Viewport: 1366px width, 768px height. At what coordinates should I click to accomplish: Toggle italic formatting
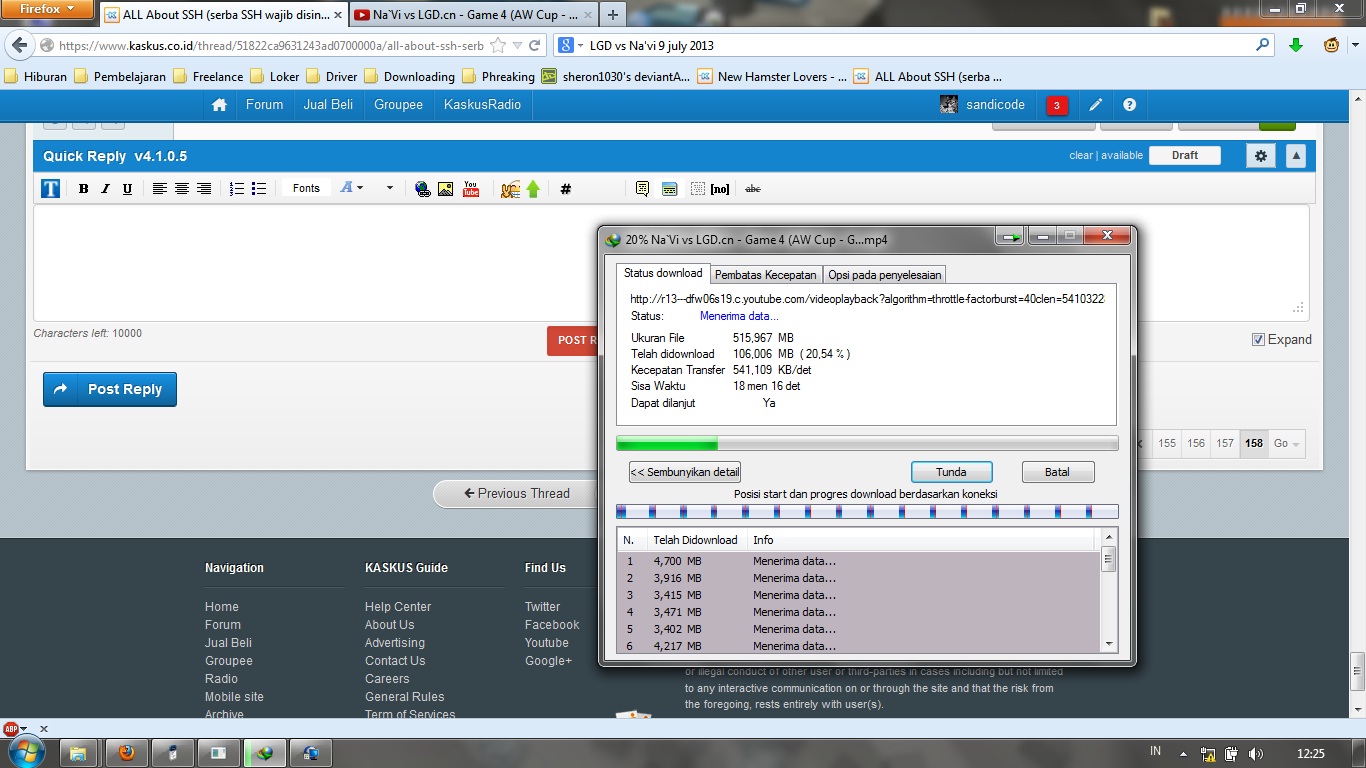tap(104, 188)
